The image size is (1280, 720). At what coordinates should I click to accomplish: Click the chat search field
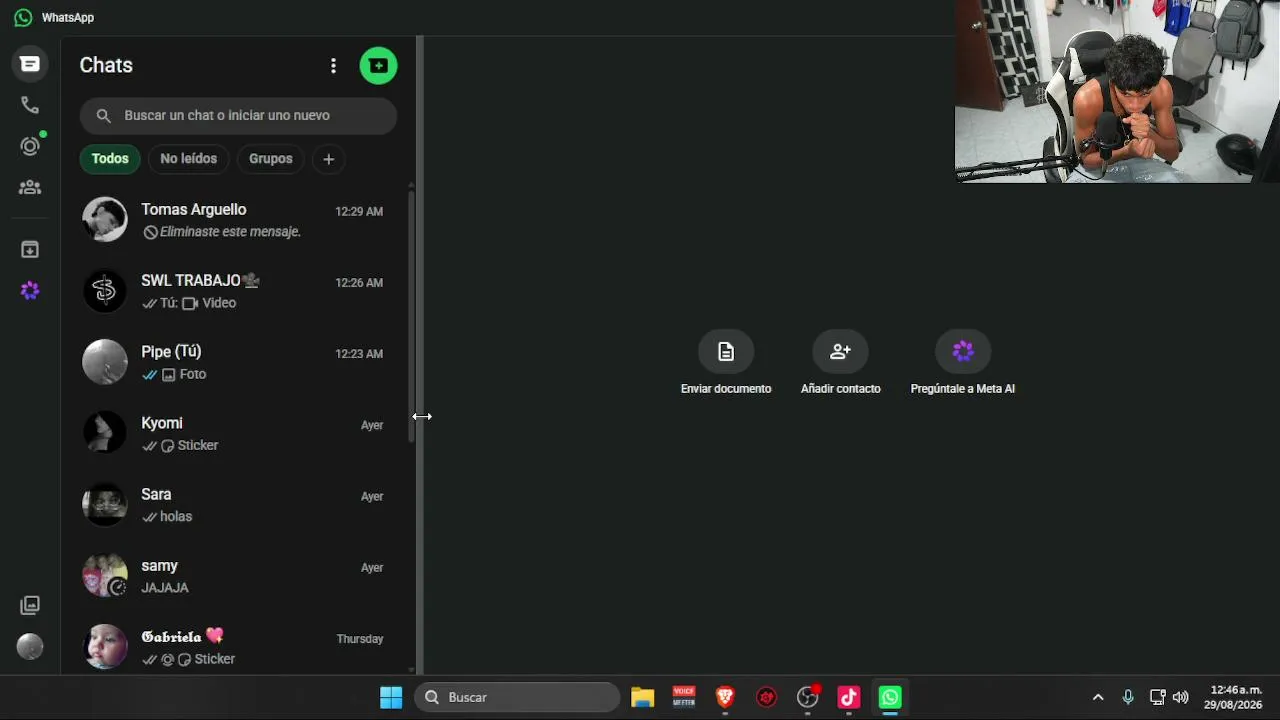238,115
